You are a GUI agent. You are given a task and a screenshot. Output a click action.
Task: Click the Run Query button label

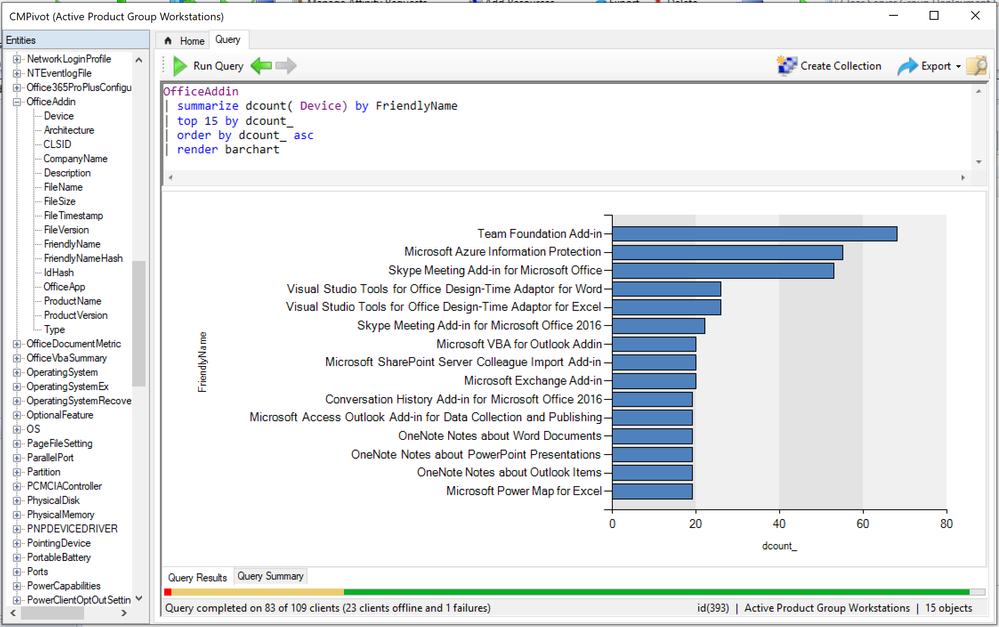pyautogui.click(x=219, y=66)
